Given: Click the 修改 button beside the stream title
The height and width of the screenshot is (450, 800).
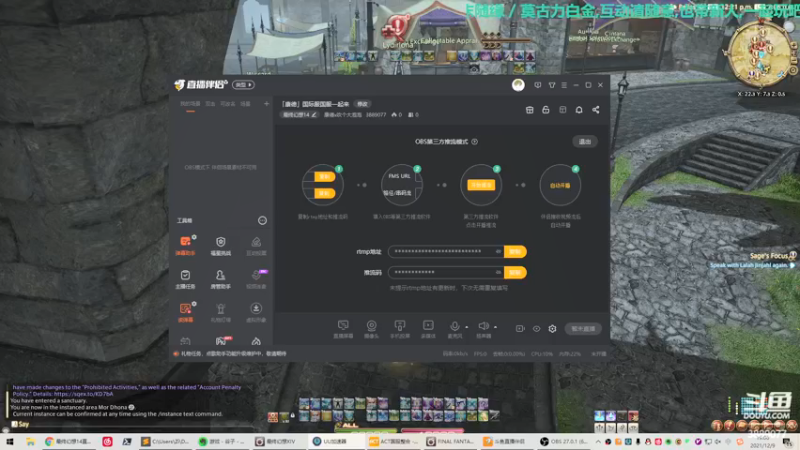Looking at the screenshot, I should [x=362, y=104].
